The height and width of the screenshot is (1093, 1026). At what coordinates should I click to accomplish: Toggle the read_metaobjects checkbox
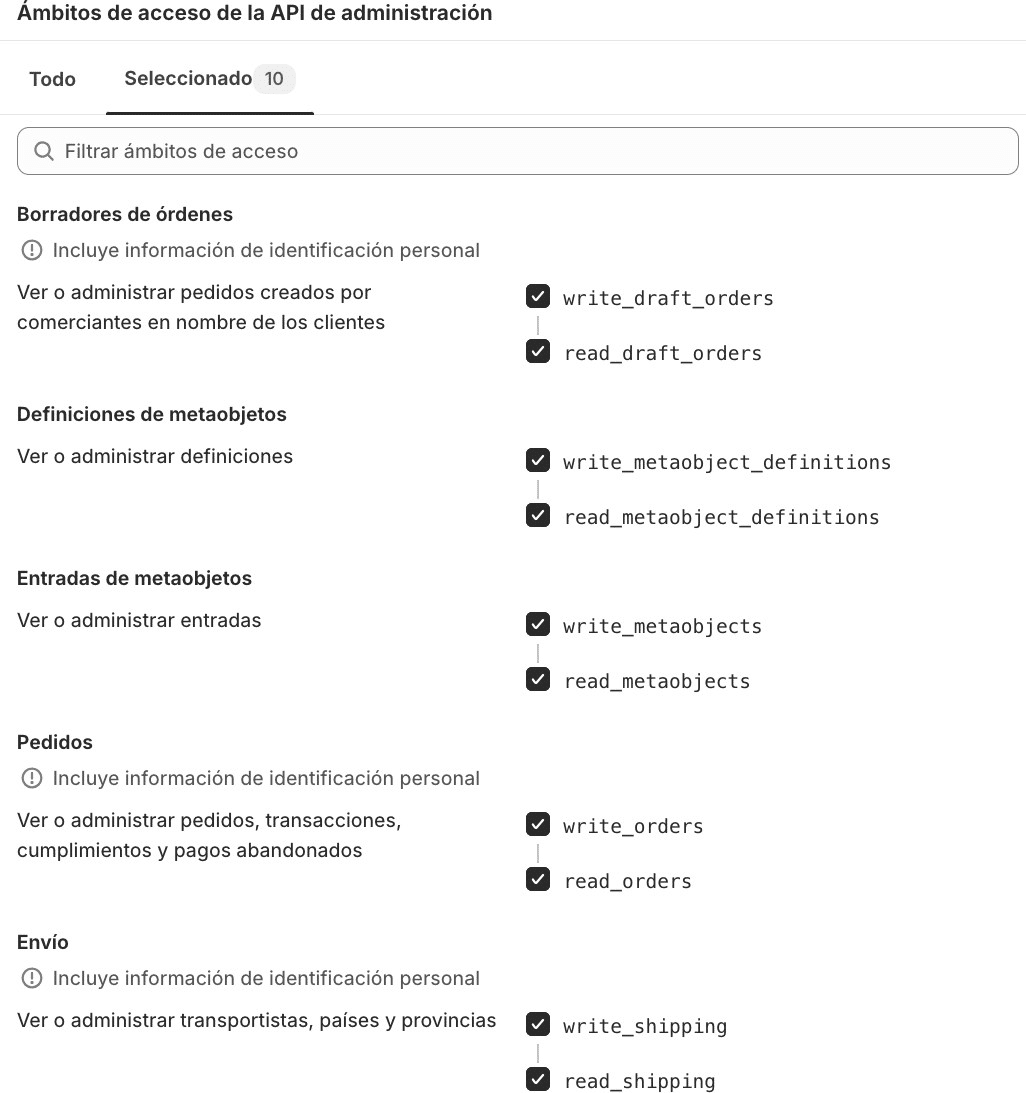coord(538,679)
